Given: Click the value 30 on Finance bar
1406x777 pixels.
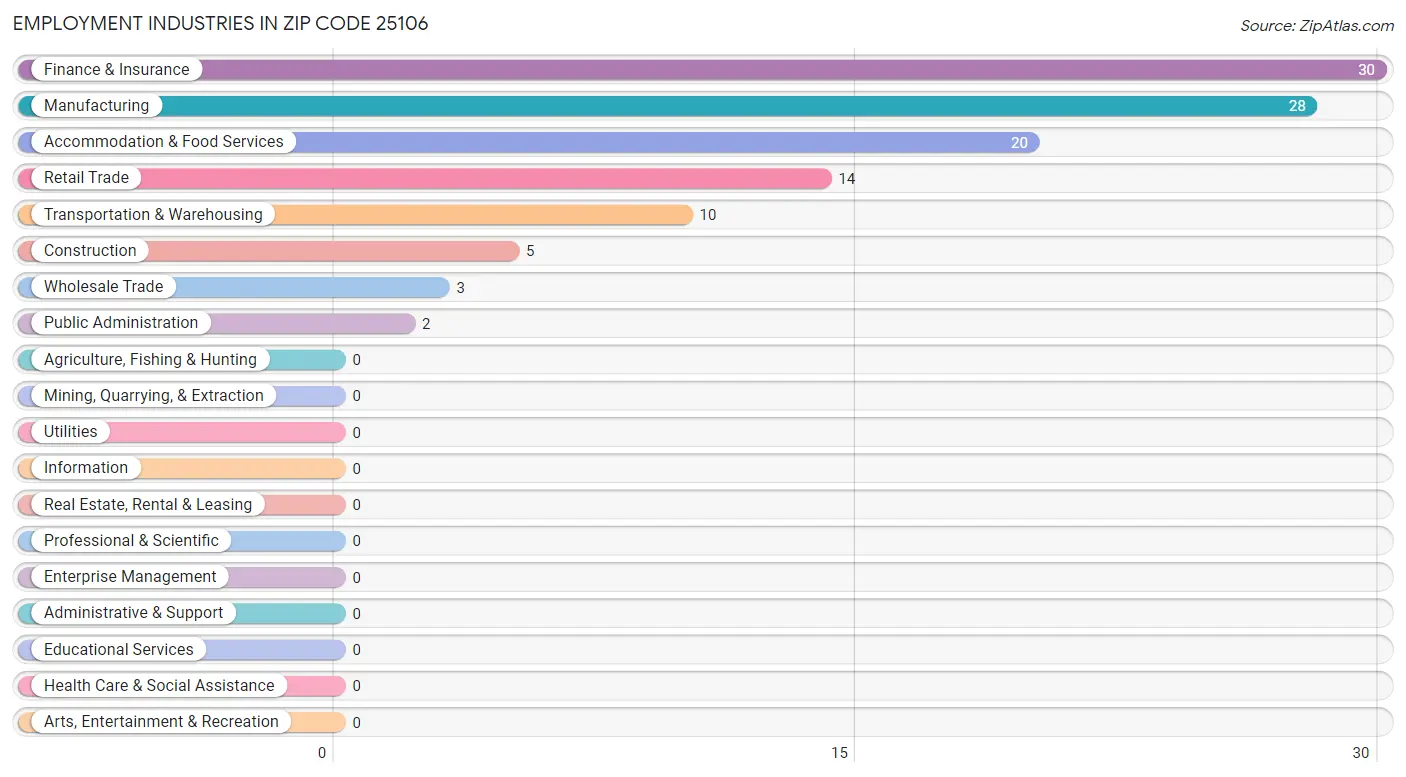Looking at the screenshot, I should point(1366,70).
